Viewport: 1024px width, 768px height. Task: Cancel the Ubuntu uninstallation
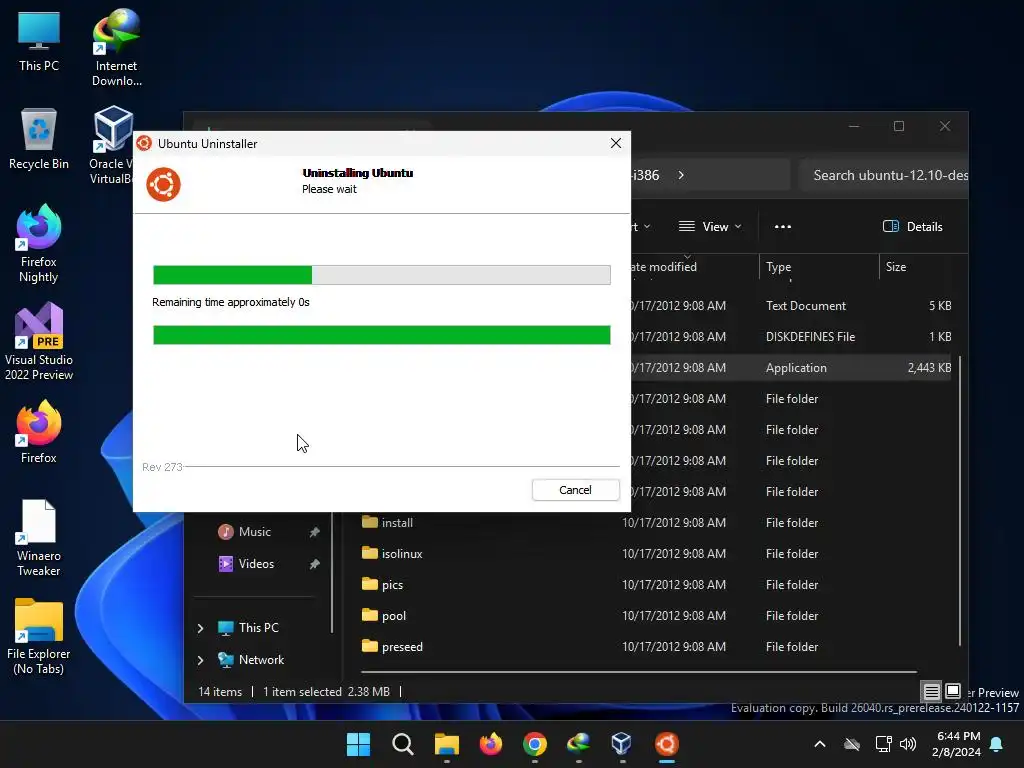575,490
